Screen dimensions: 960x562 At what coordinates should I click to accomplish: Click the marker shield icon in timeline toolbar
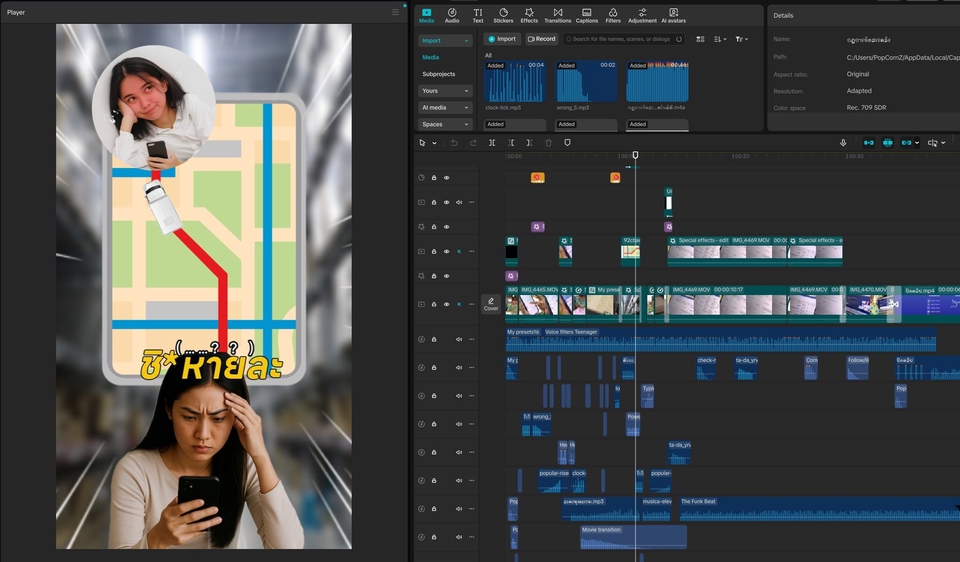567,143
